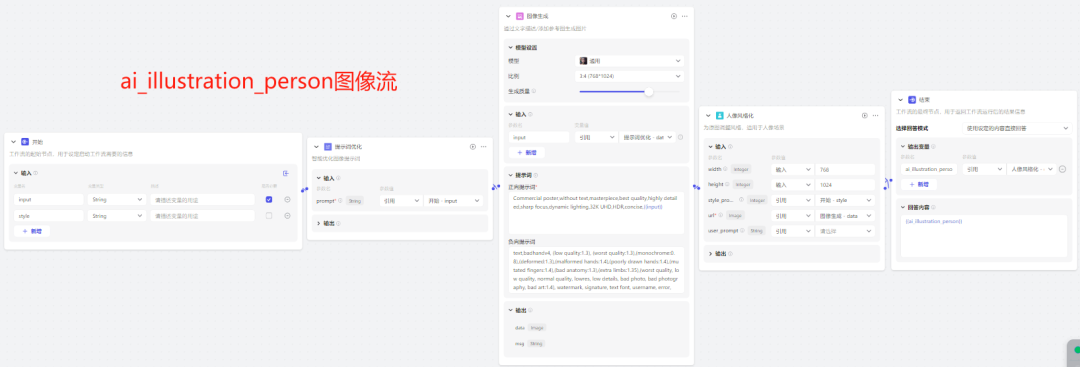Open type dropdown for style variable (String)

coord(116,216)
